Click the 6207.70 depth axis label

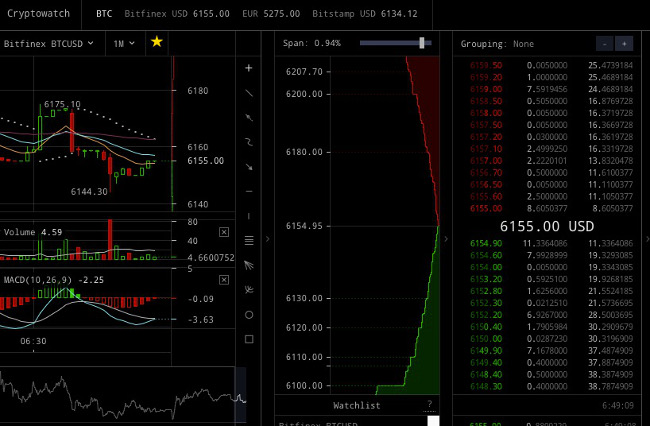click(x=304, y=72)
